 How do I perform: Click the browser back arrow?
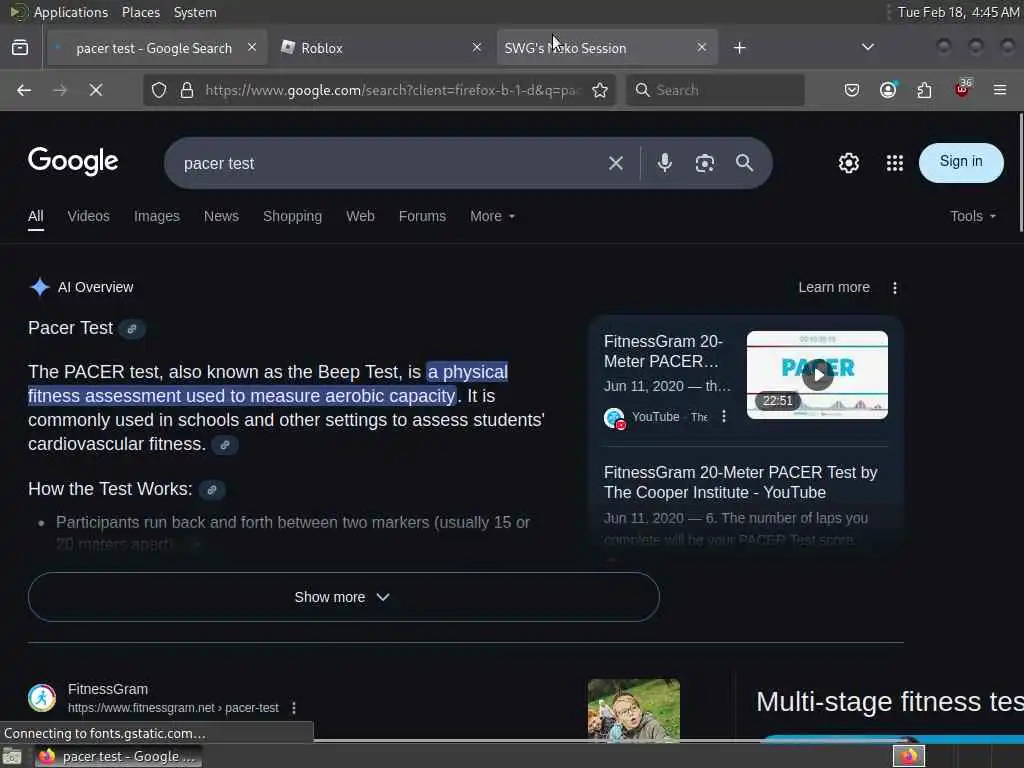24,90
